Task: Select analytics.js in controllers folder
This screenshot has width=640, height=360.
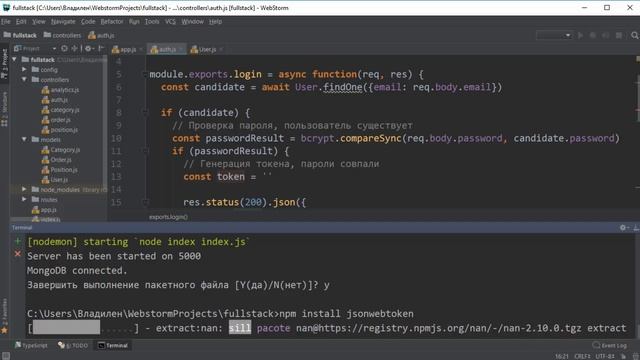Action: (60, 90)
